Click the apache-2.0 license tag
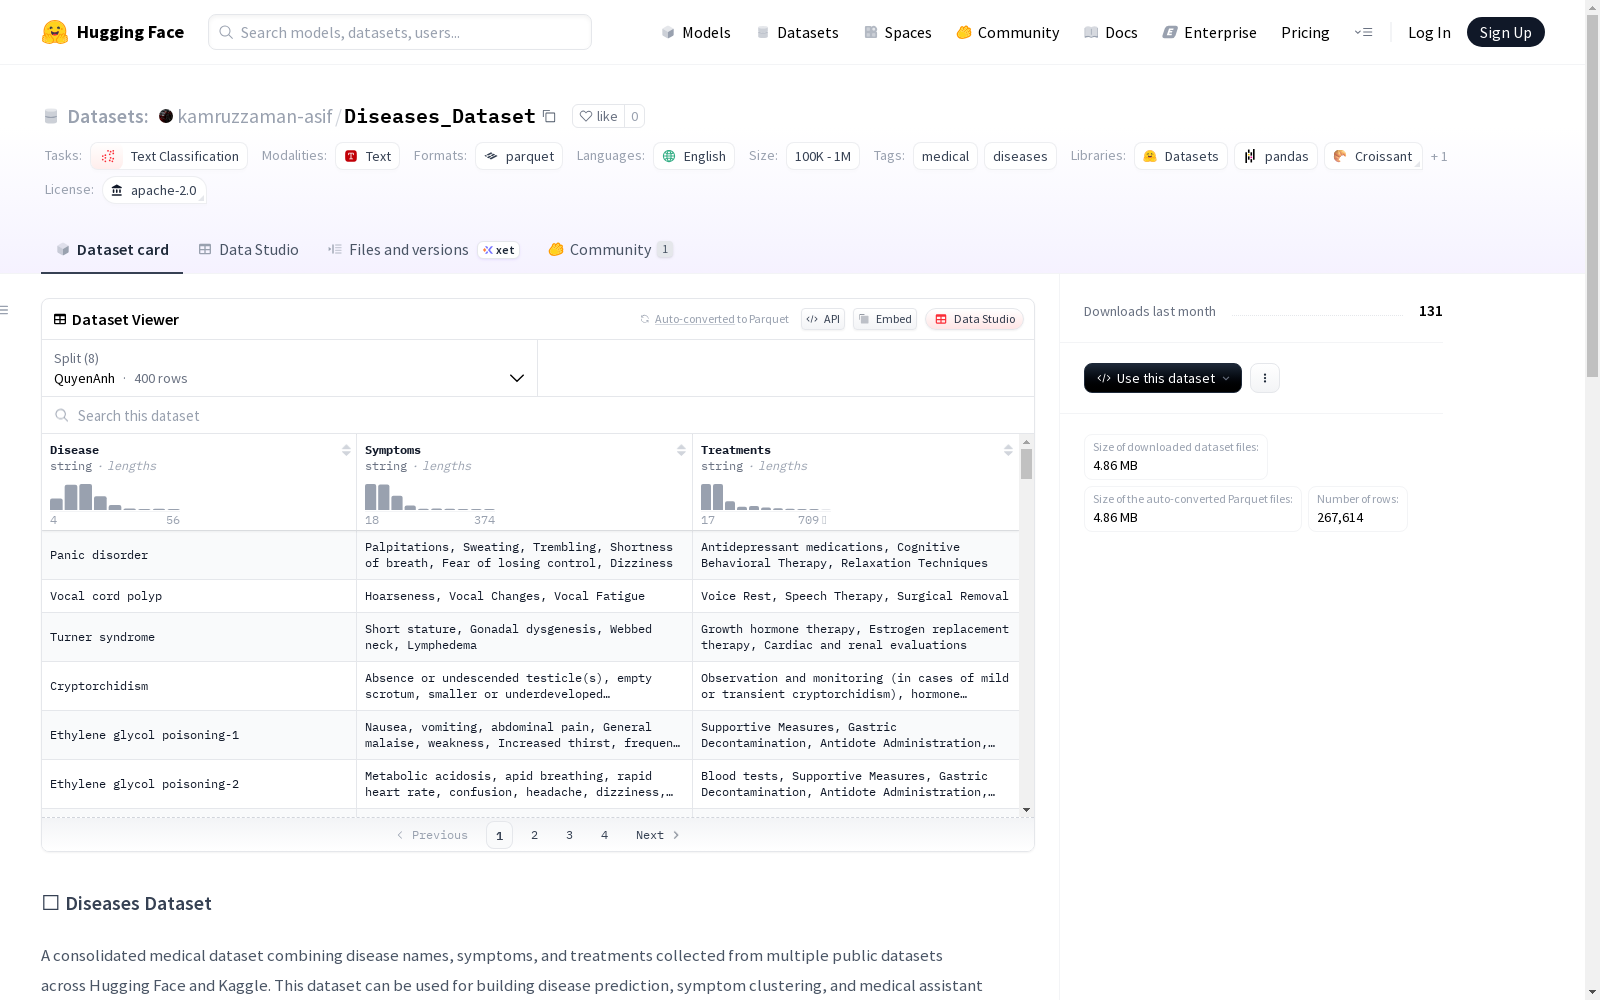 click(x=154, y=190)
